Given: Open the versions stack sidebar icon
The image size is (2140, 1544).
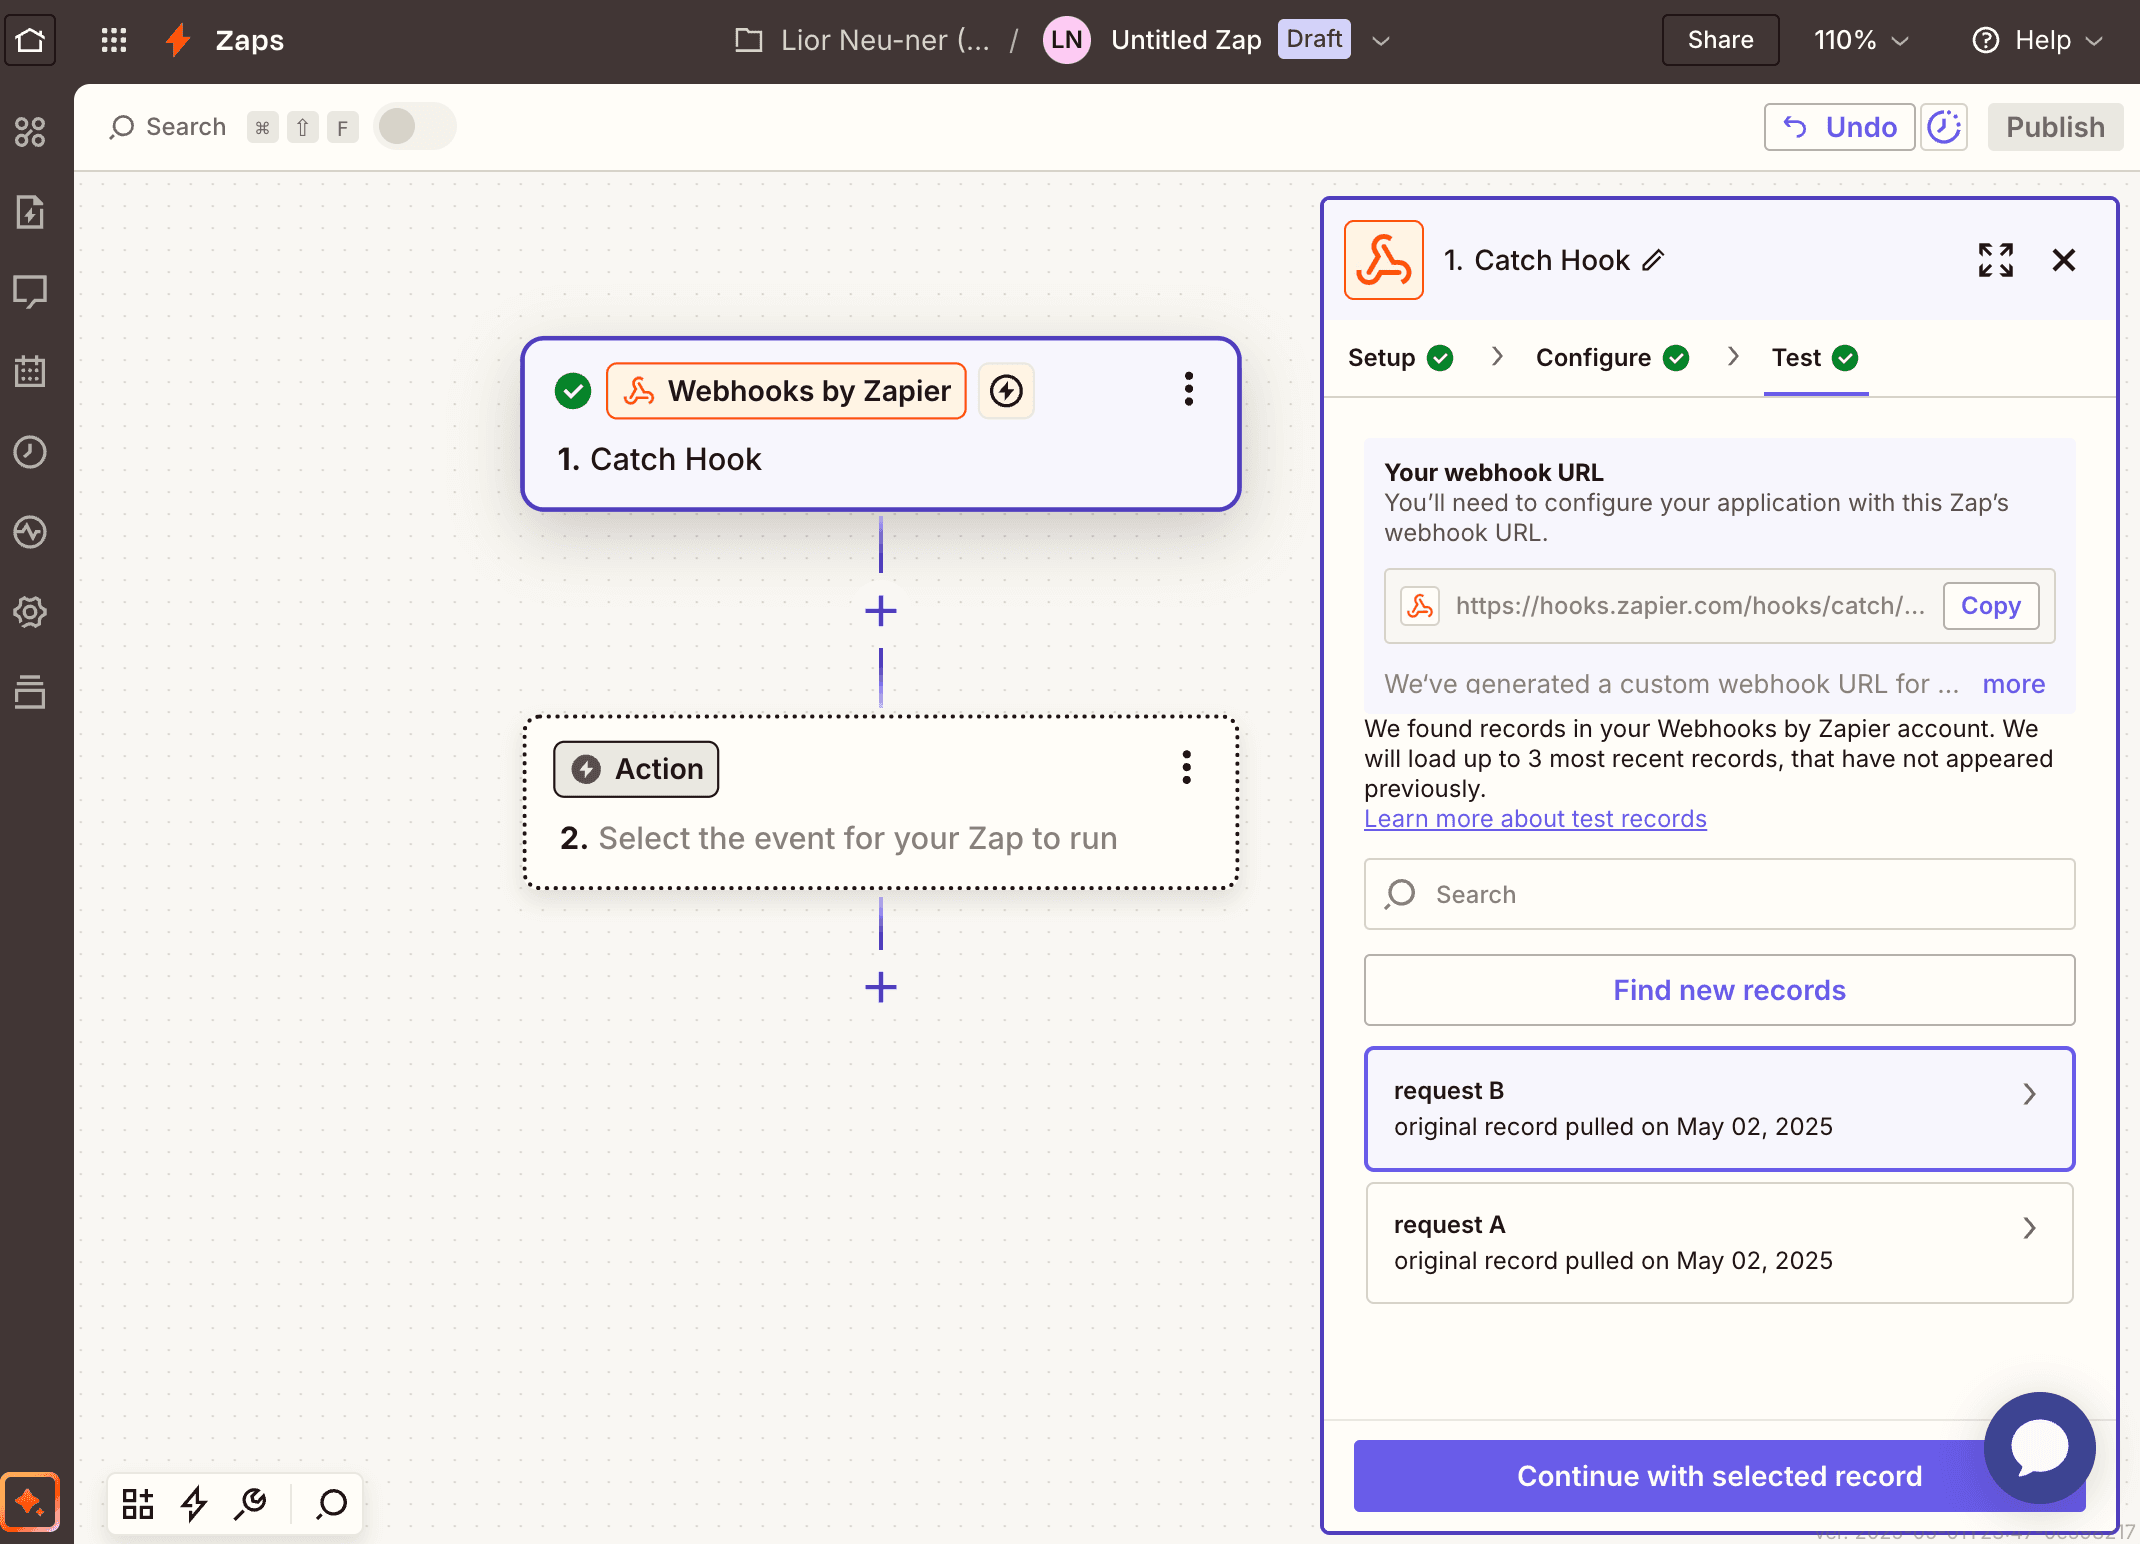Looking at the screenshot, I should click(x=30, y=692).
